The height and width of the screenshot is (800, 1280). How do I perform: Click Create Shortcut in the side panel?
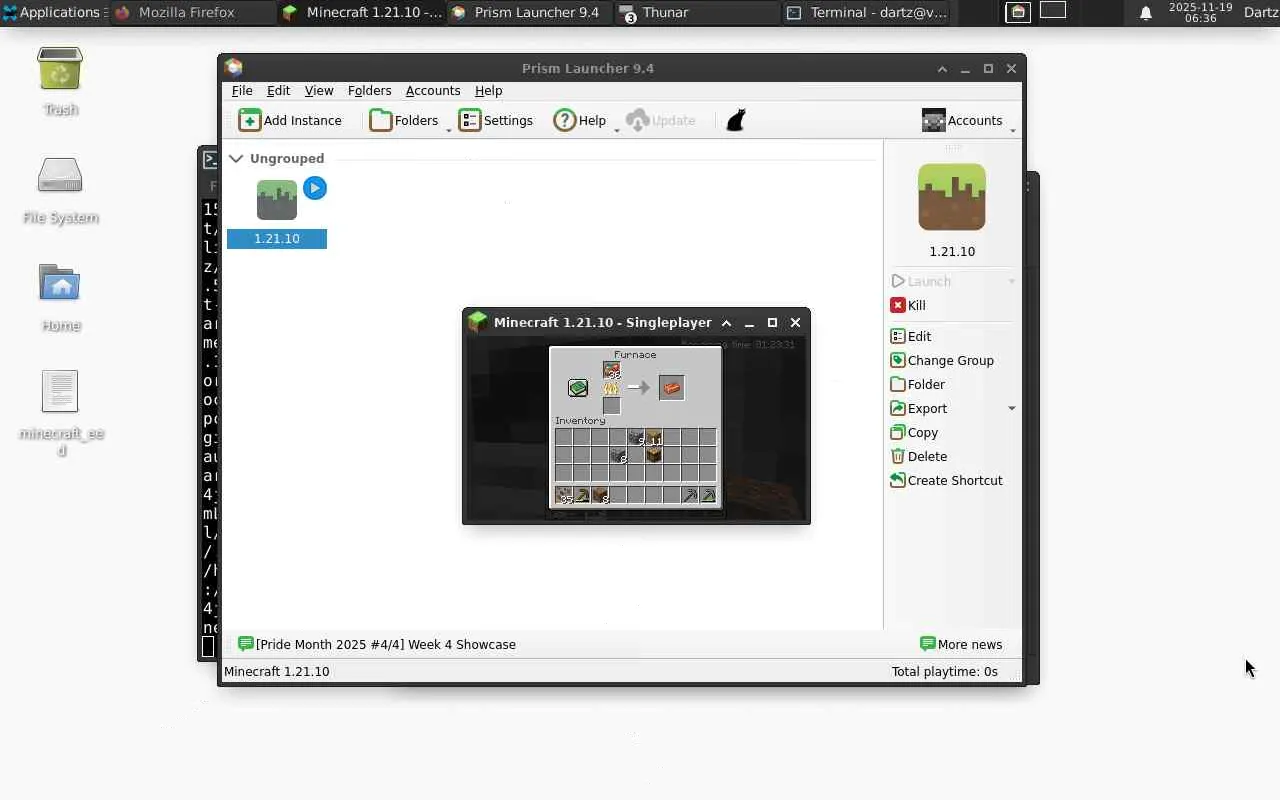946,480
